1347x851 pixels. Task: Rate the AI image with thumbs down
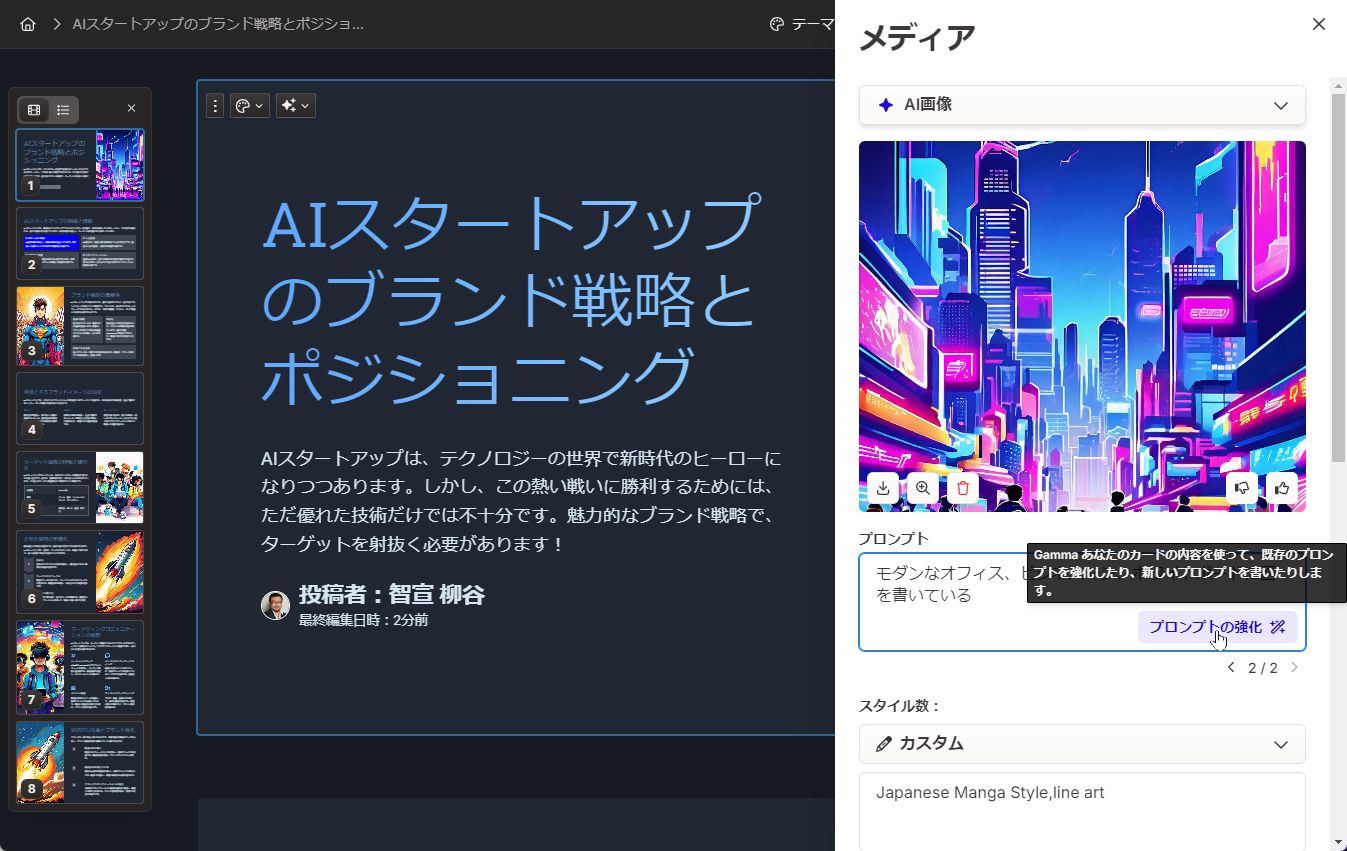tap(1242, 488)
